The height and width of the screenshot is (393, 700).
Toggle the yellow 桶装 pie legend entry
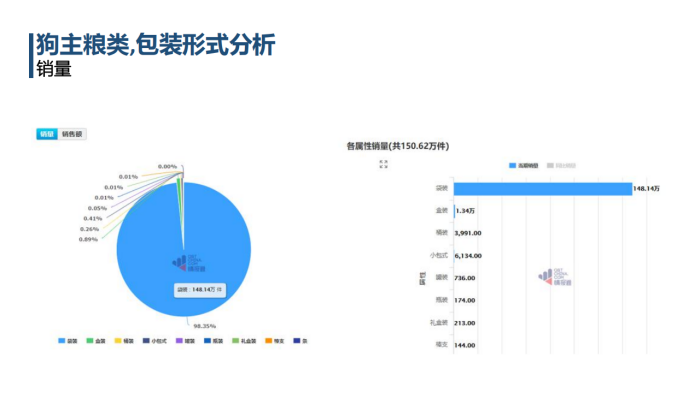pyautogui.click(x=124, y=341)
